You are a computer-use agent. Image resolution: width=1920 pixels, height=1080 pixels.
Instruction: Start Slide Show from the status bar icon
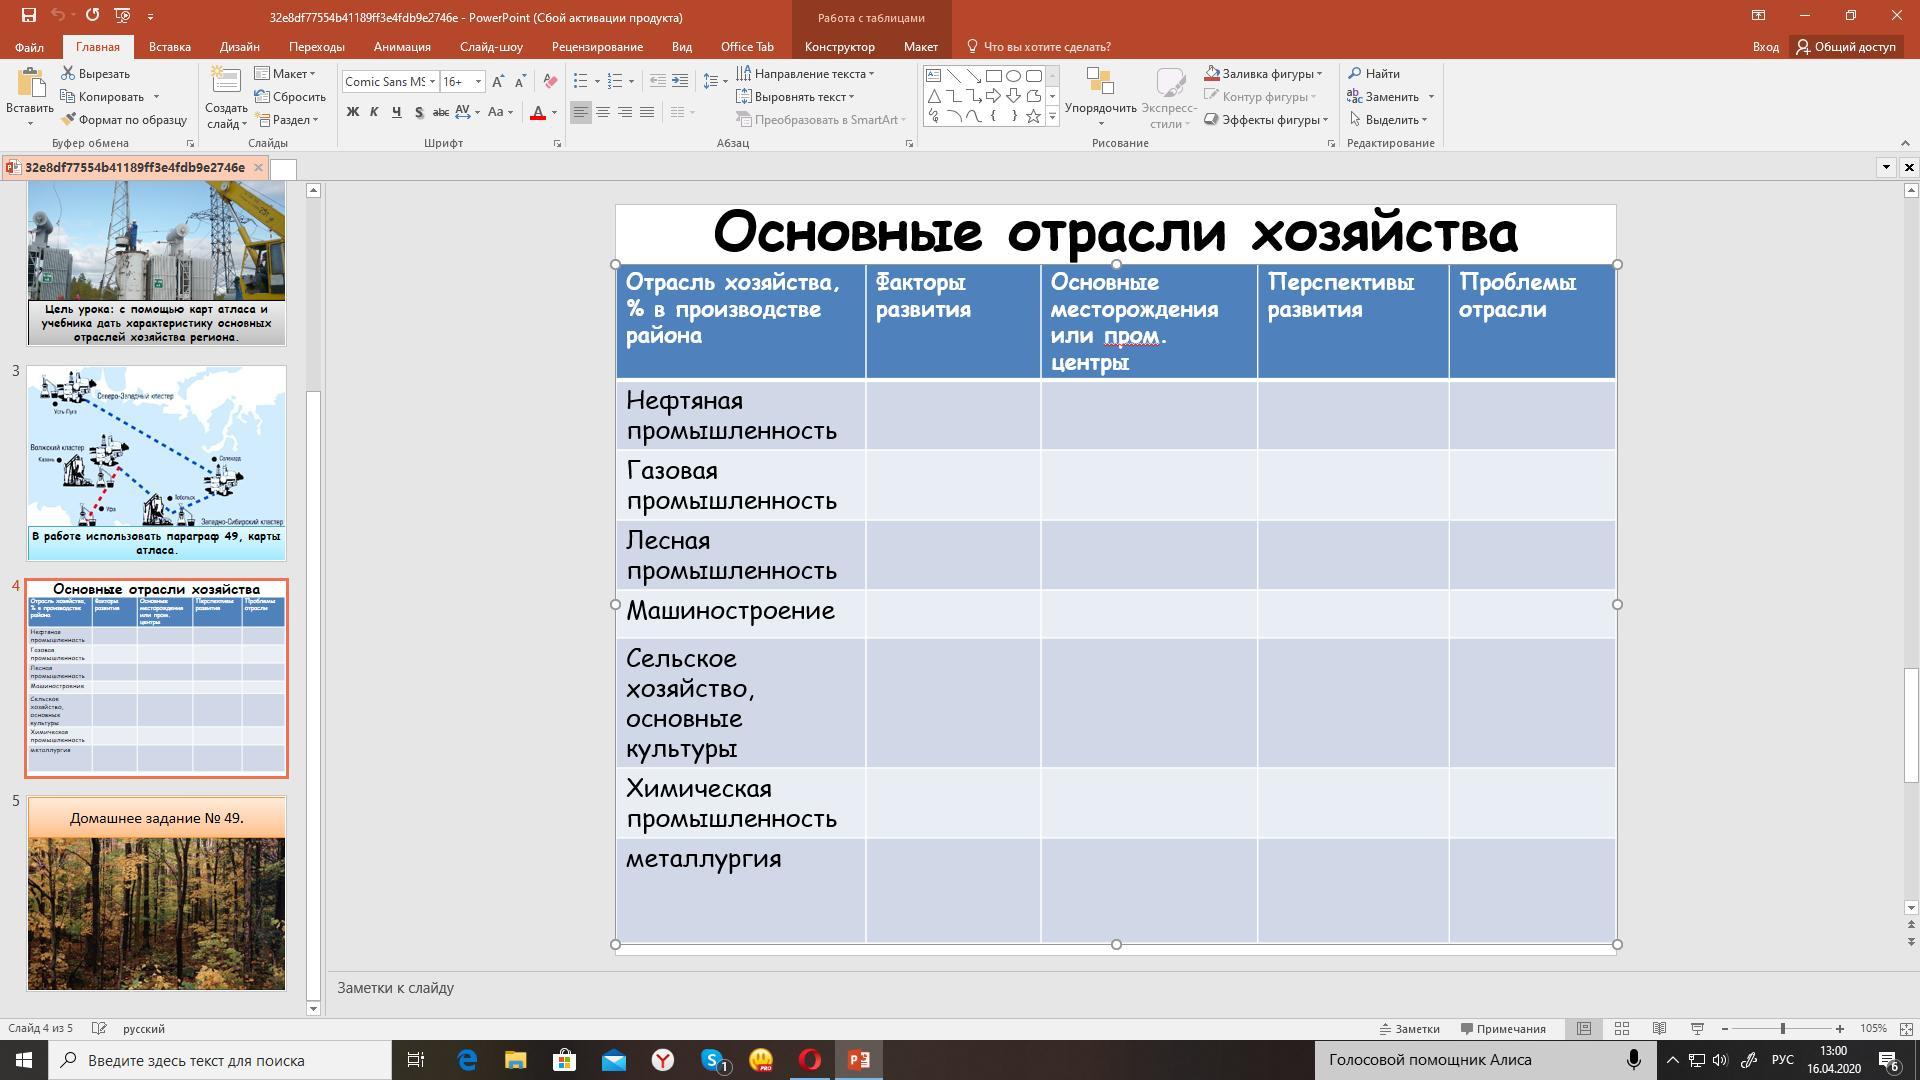click(1697, 1028)
